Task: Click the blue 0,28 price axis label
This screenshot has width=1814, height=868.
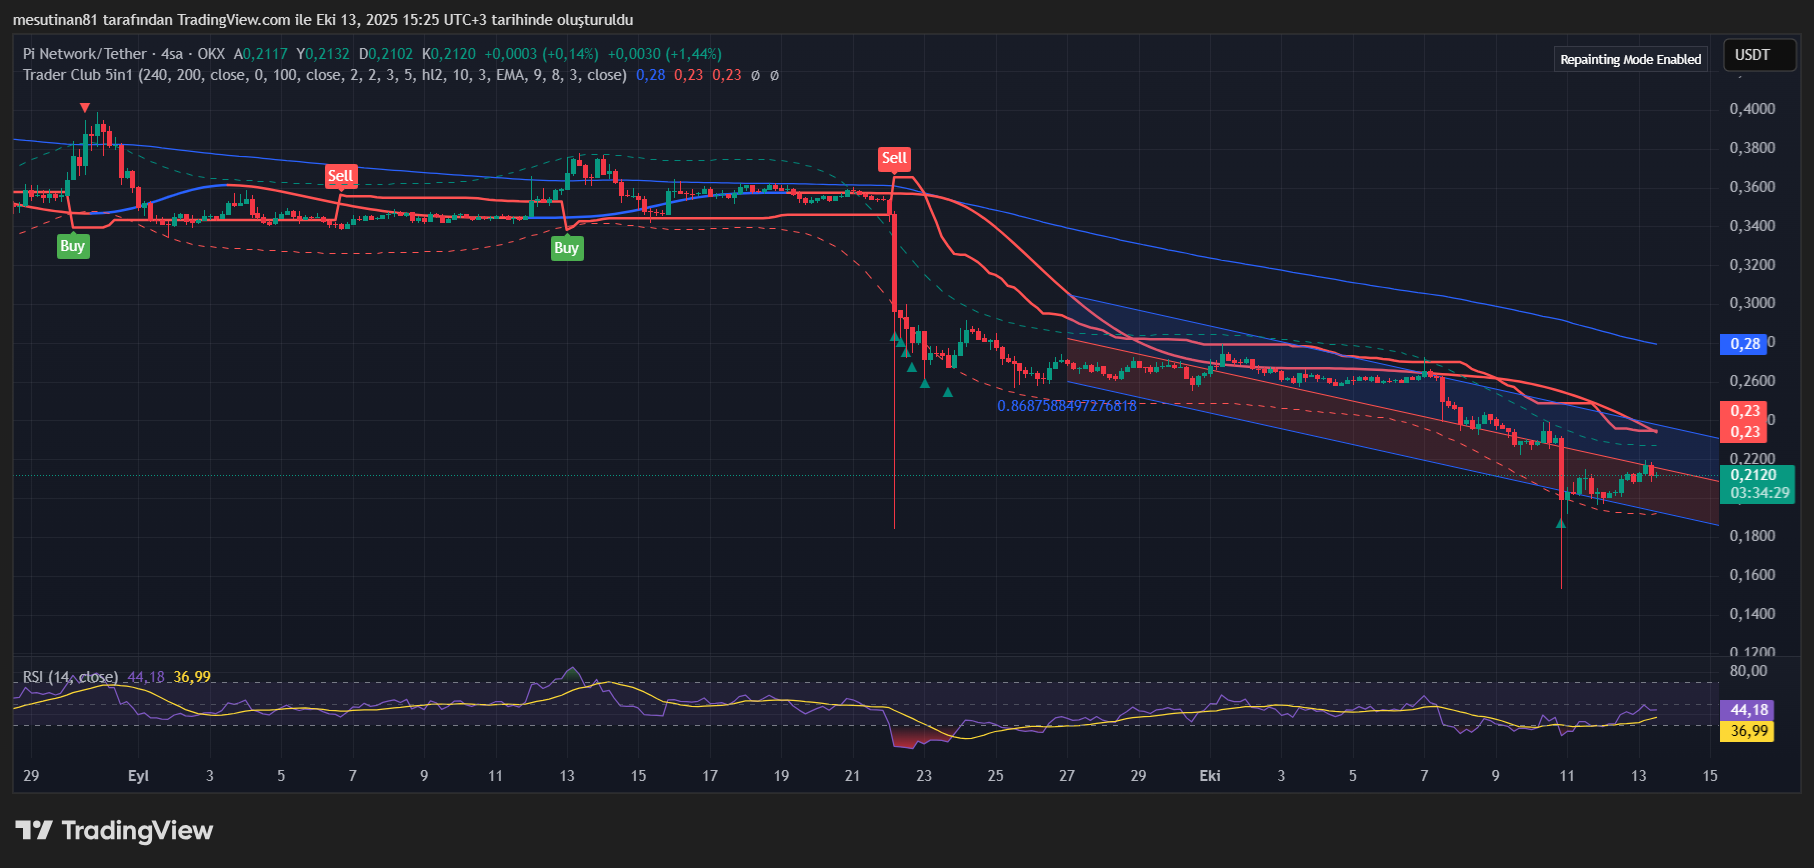Action: [1745, 344]
